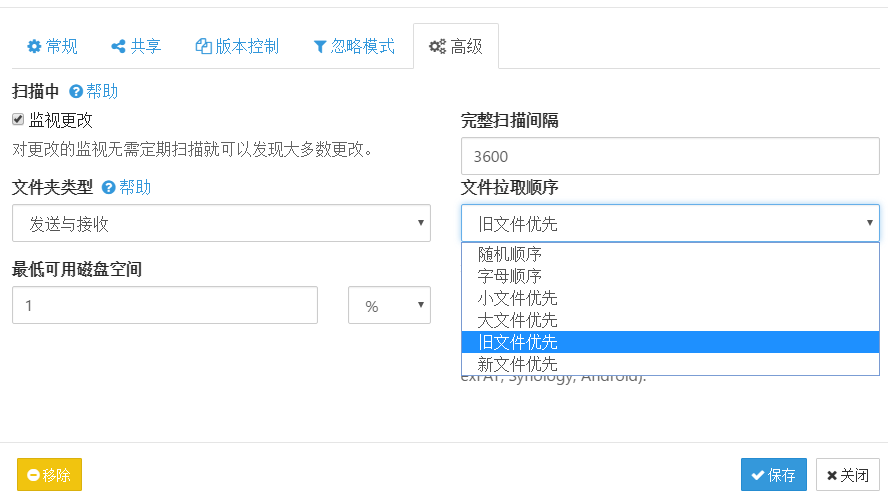The image size is (888, 499).
Task: Select 大文件优先 option
Action: [517, 320]
